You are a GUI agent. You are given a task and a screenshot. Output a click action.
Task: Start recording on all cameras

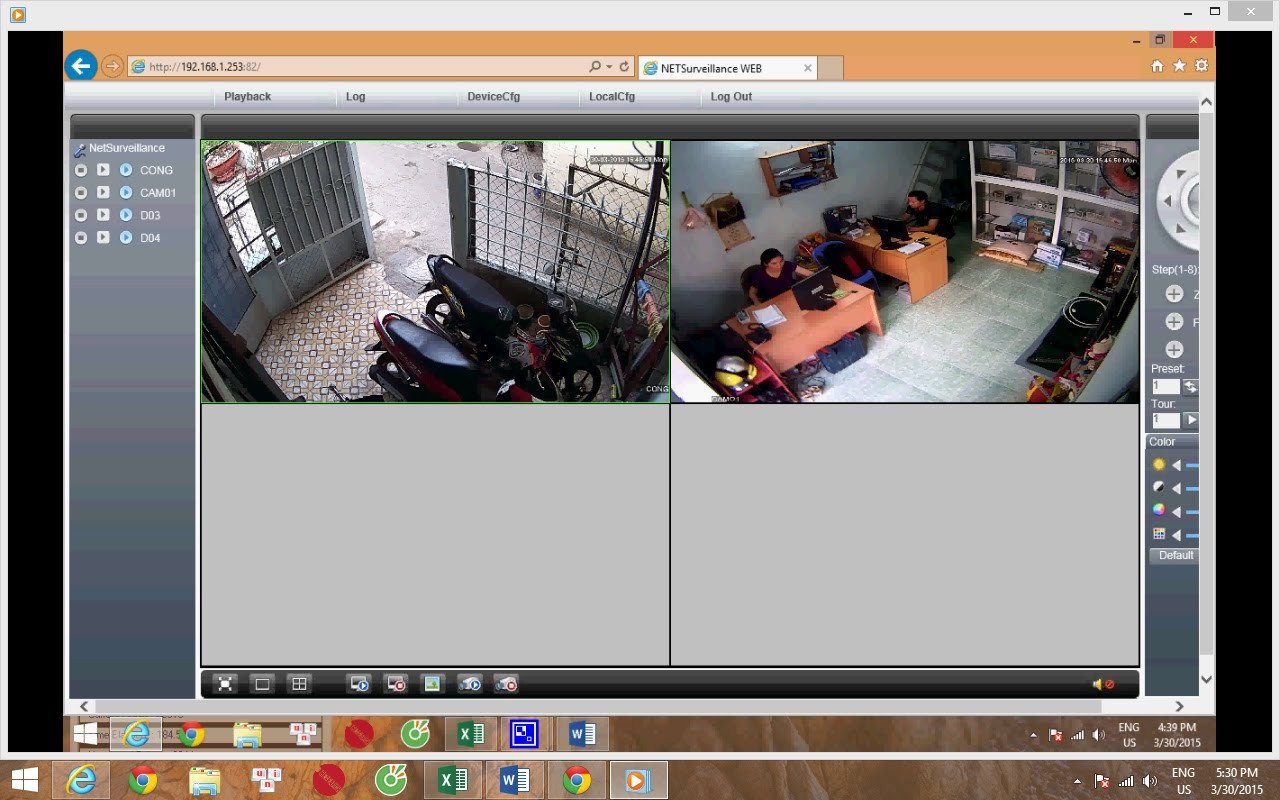pos(470,684)
